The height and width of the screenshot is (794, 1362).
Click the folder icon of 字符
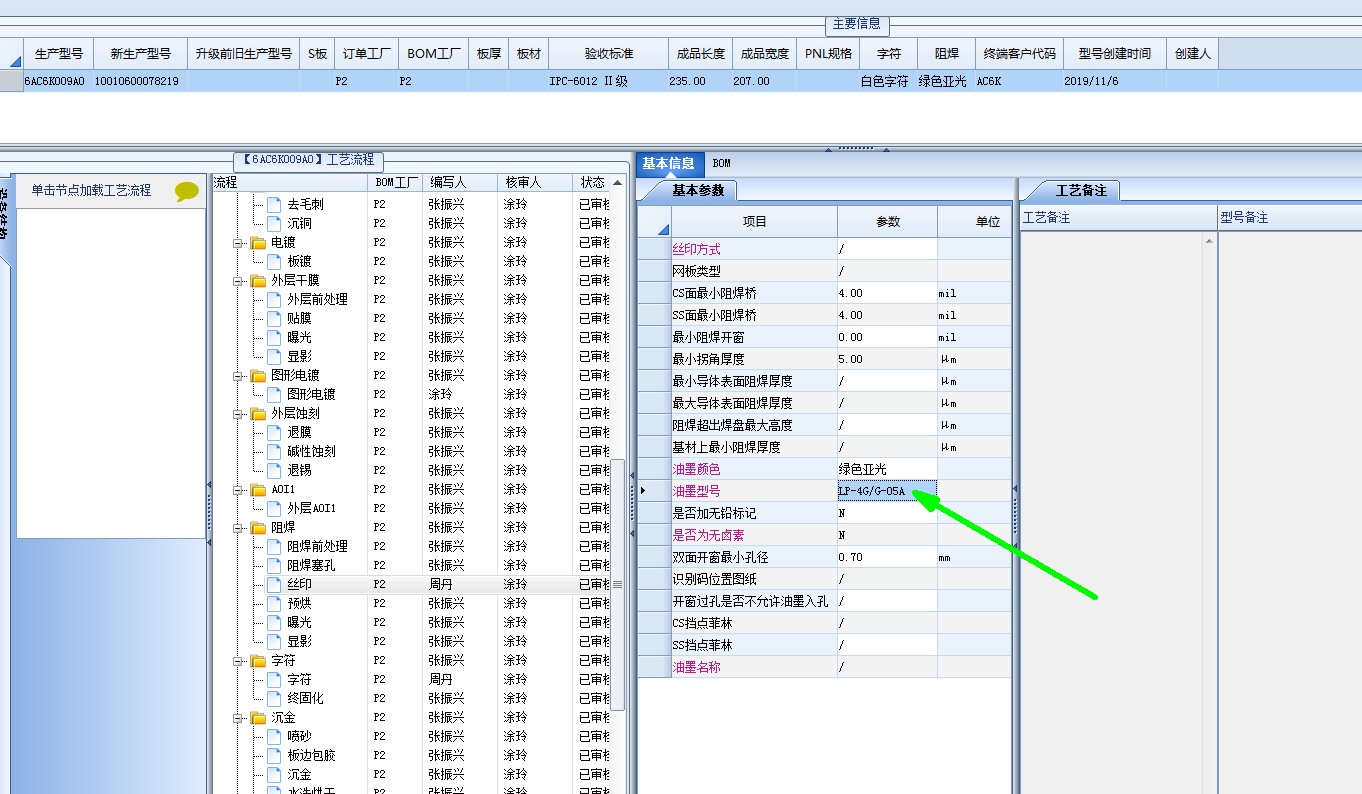tap(258, 660)
